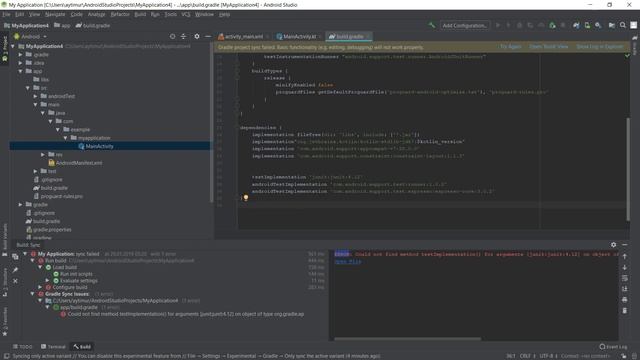Click Build output horizontal scrollbar

pos(407,339)
